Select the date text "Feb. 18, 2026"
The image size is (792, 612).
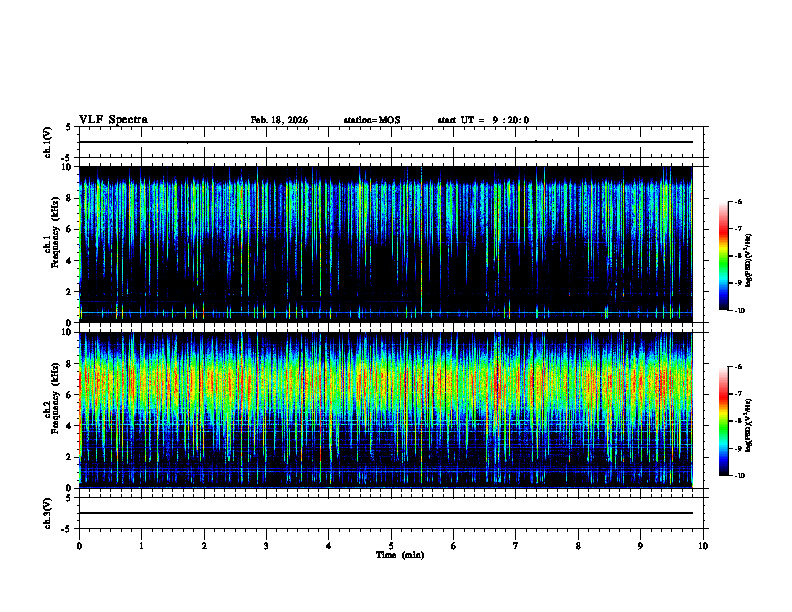point(279,120)
